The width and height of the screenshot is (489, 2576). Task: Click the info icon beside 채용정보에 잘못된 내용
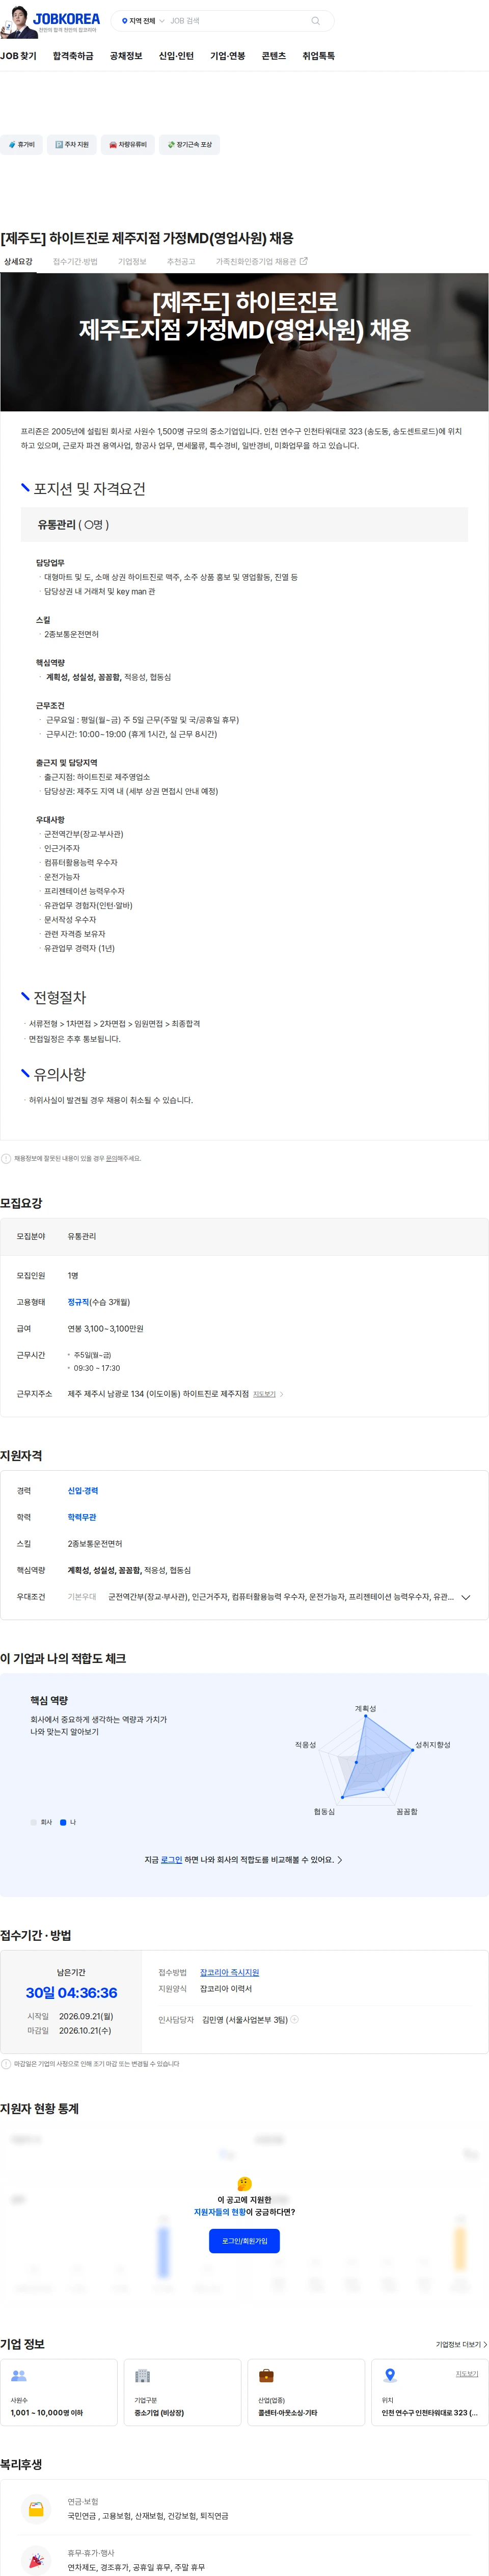[6, 1158]
